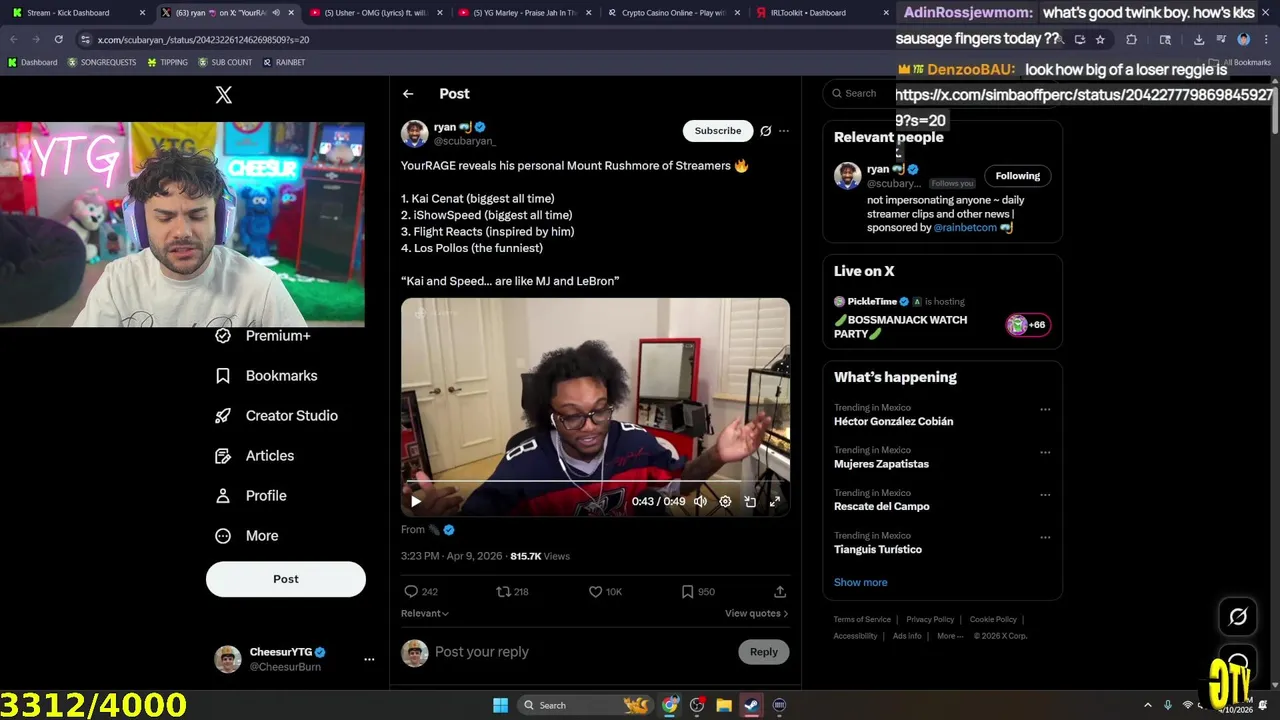The image size is (1280, 720).
Task: Open the RAINBET bookmark
Action: (x=284, y=62)
